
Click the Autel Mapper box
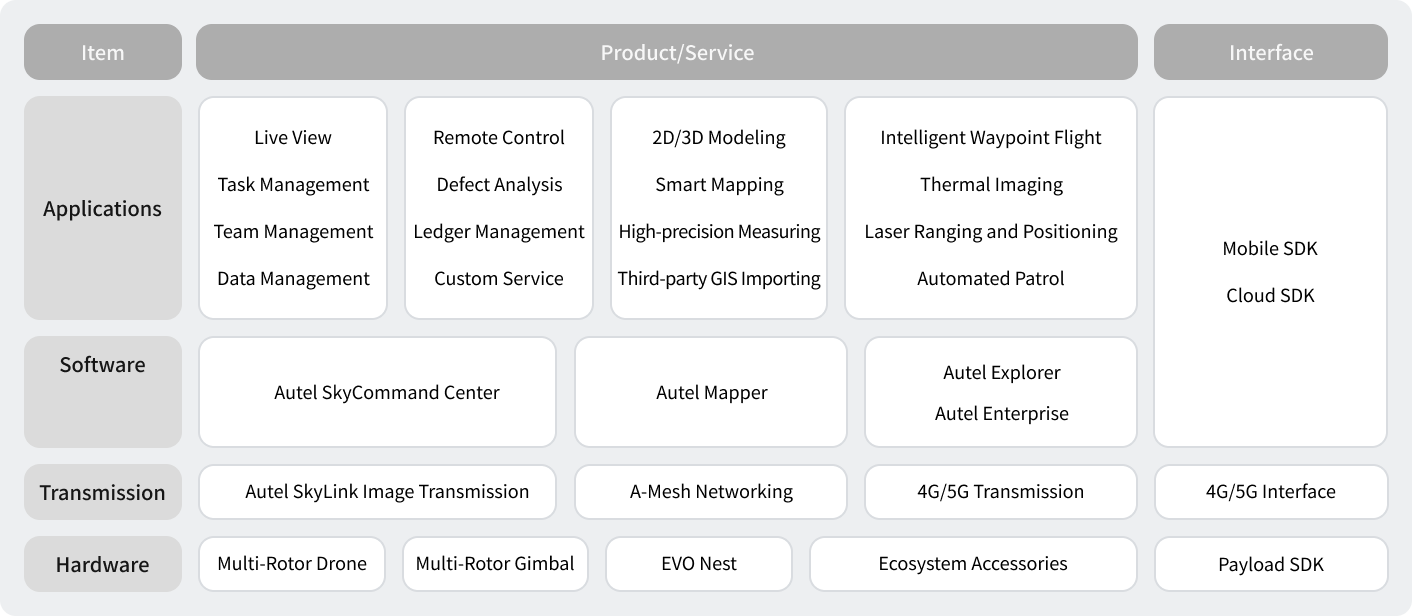point(711,392)
